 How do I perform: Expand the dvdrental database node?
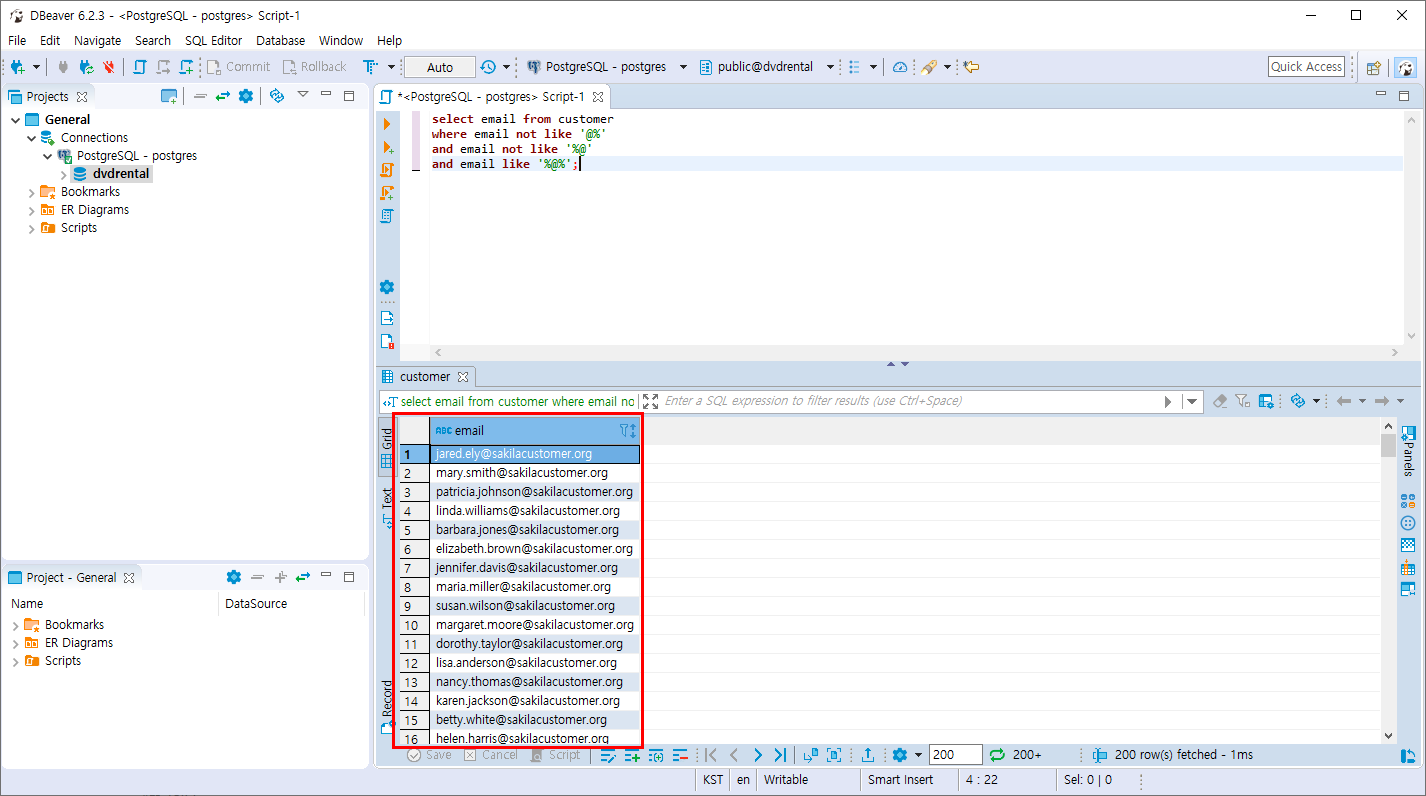point(64,174)
